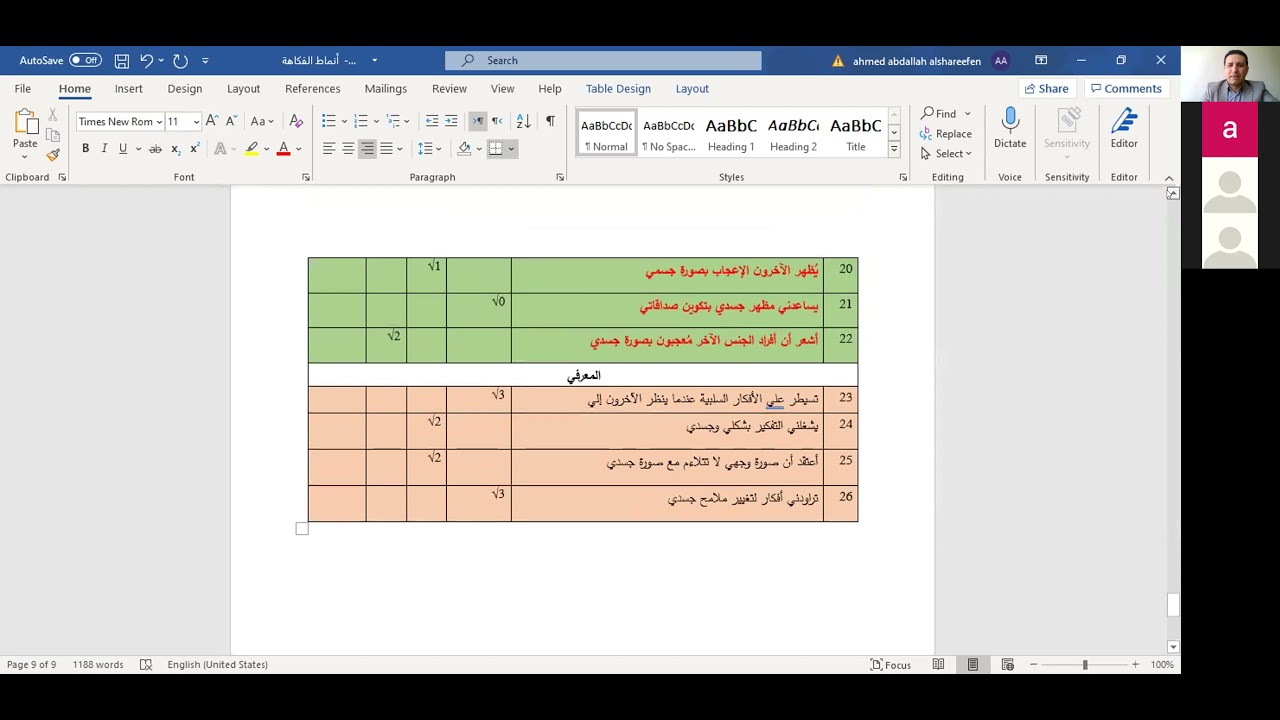Clear all formatting
Viewport: 1280px width, 720px height.
(296, 121)
